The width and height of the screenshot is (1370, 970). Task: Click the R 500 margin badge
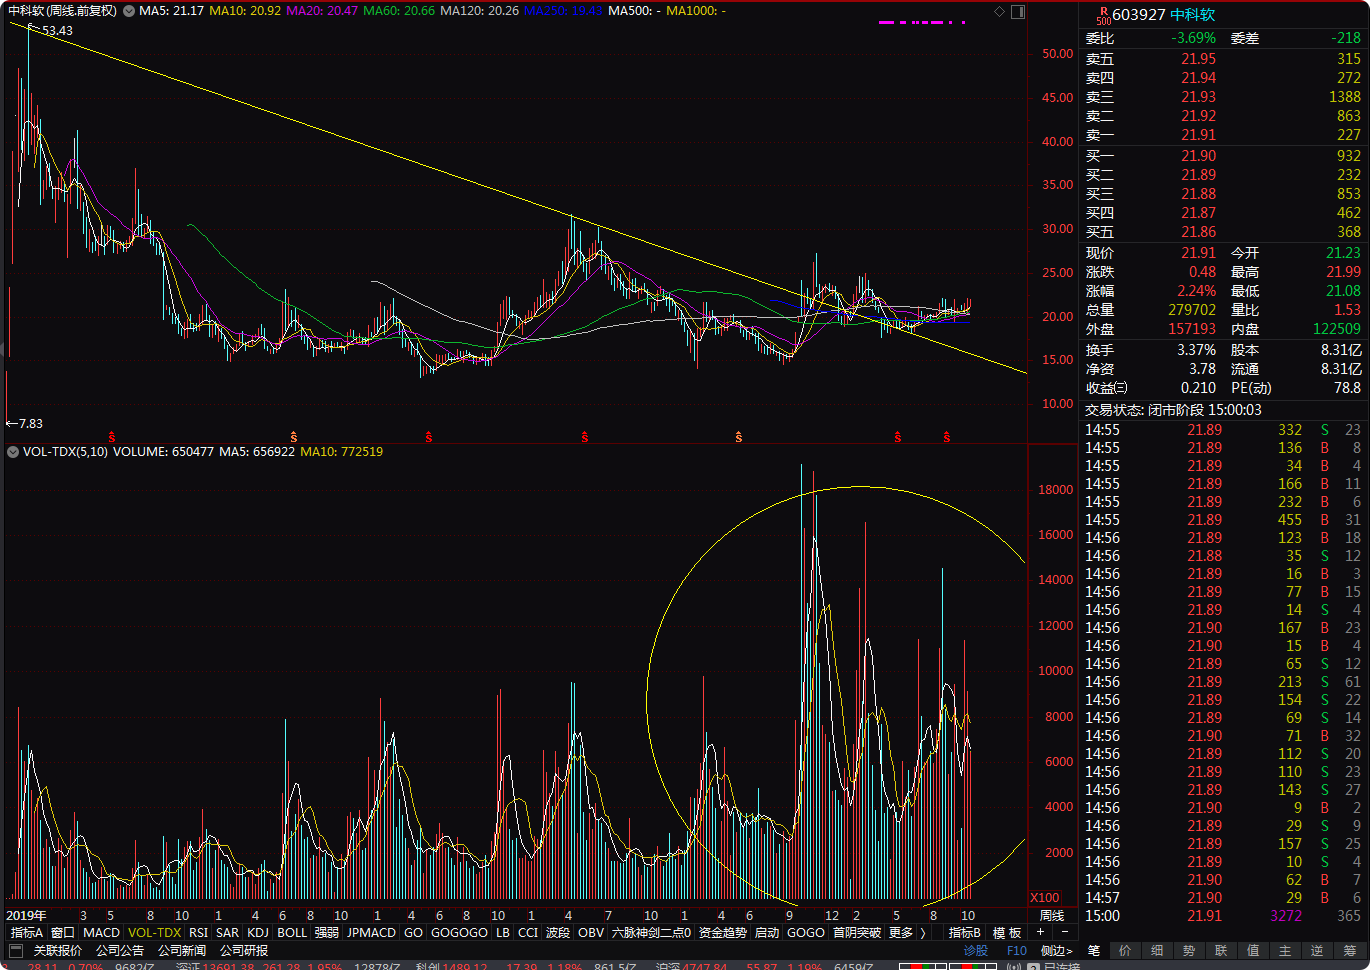point(1102,15)
